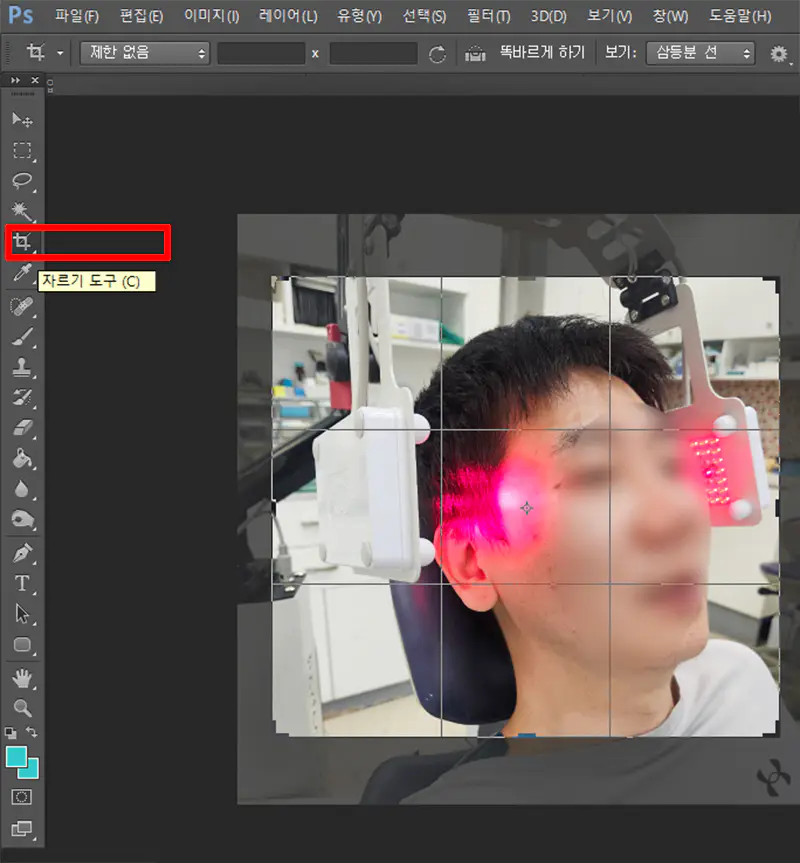This screenshot has height=863, width=800.
Task: Reset default foreground and background colors
Action: coord(10,733)
